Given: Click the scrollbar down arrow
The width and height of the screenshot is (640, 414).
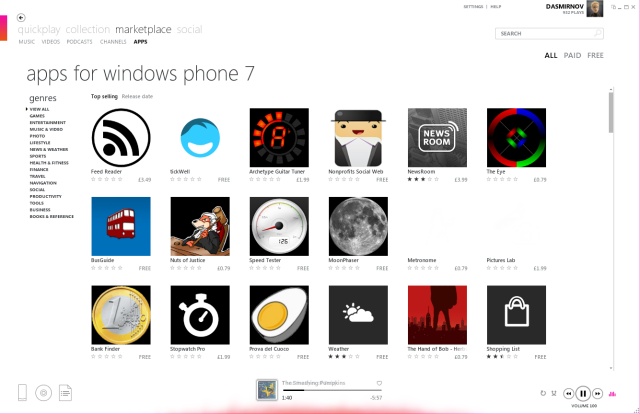Looking at the screenshot, I should click(x=611, y=368).
